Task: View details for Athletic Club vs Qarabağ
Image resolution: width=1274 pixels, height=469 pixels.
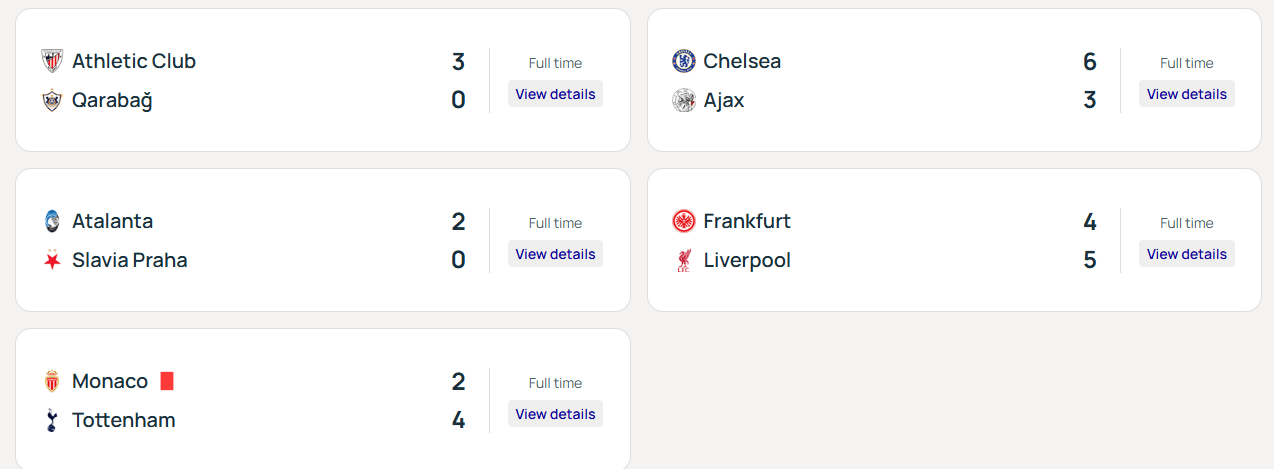Action: pyautogui.click(x=555, y=94)
